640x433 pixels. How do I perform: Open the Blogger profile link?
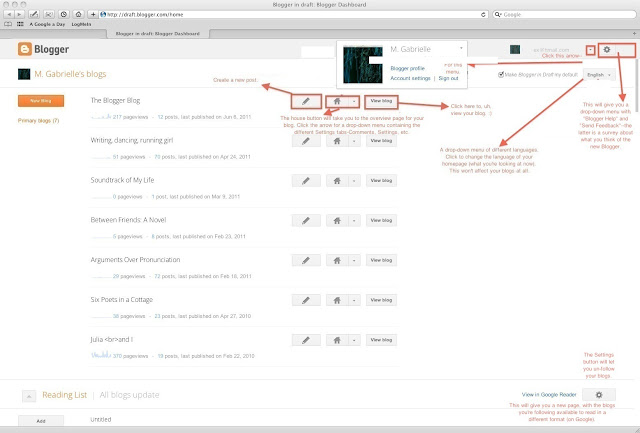[407, 69]
